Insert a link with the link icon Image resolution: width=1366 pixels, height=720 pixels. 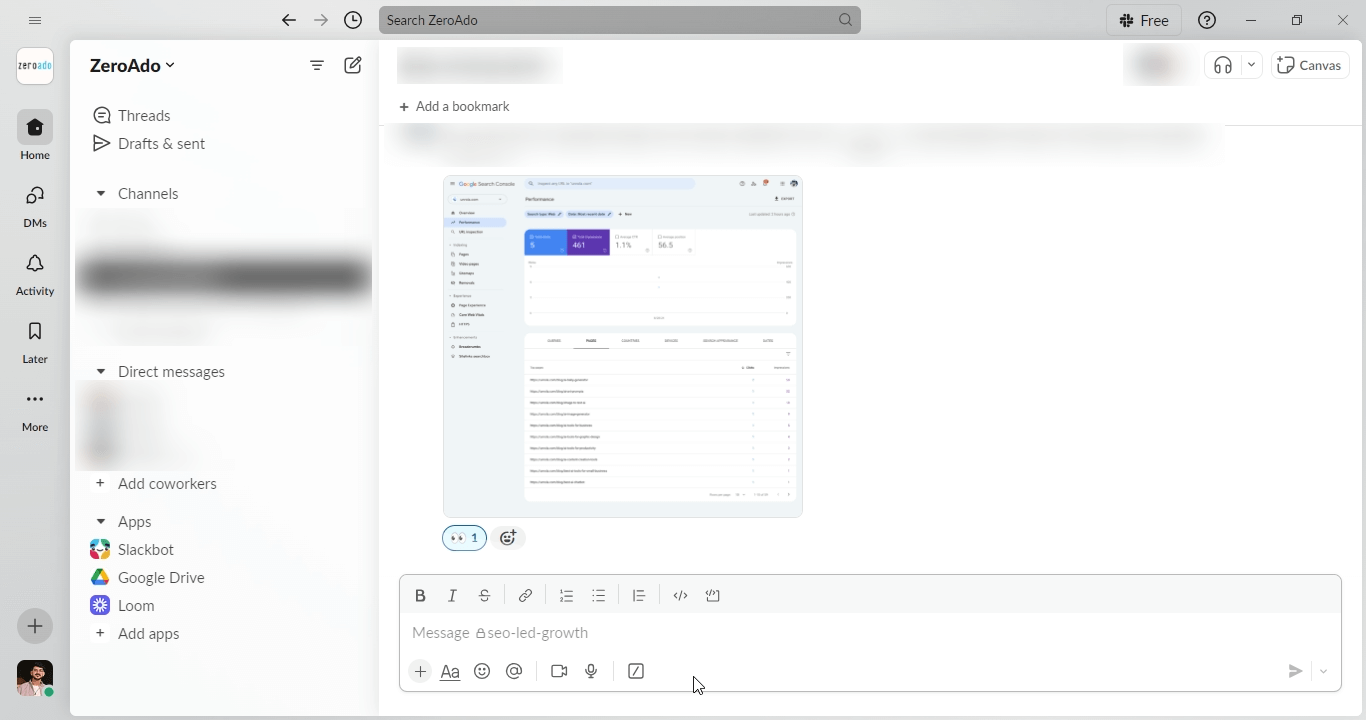tap(525, 595)
